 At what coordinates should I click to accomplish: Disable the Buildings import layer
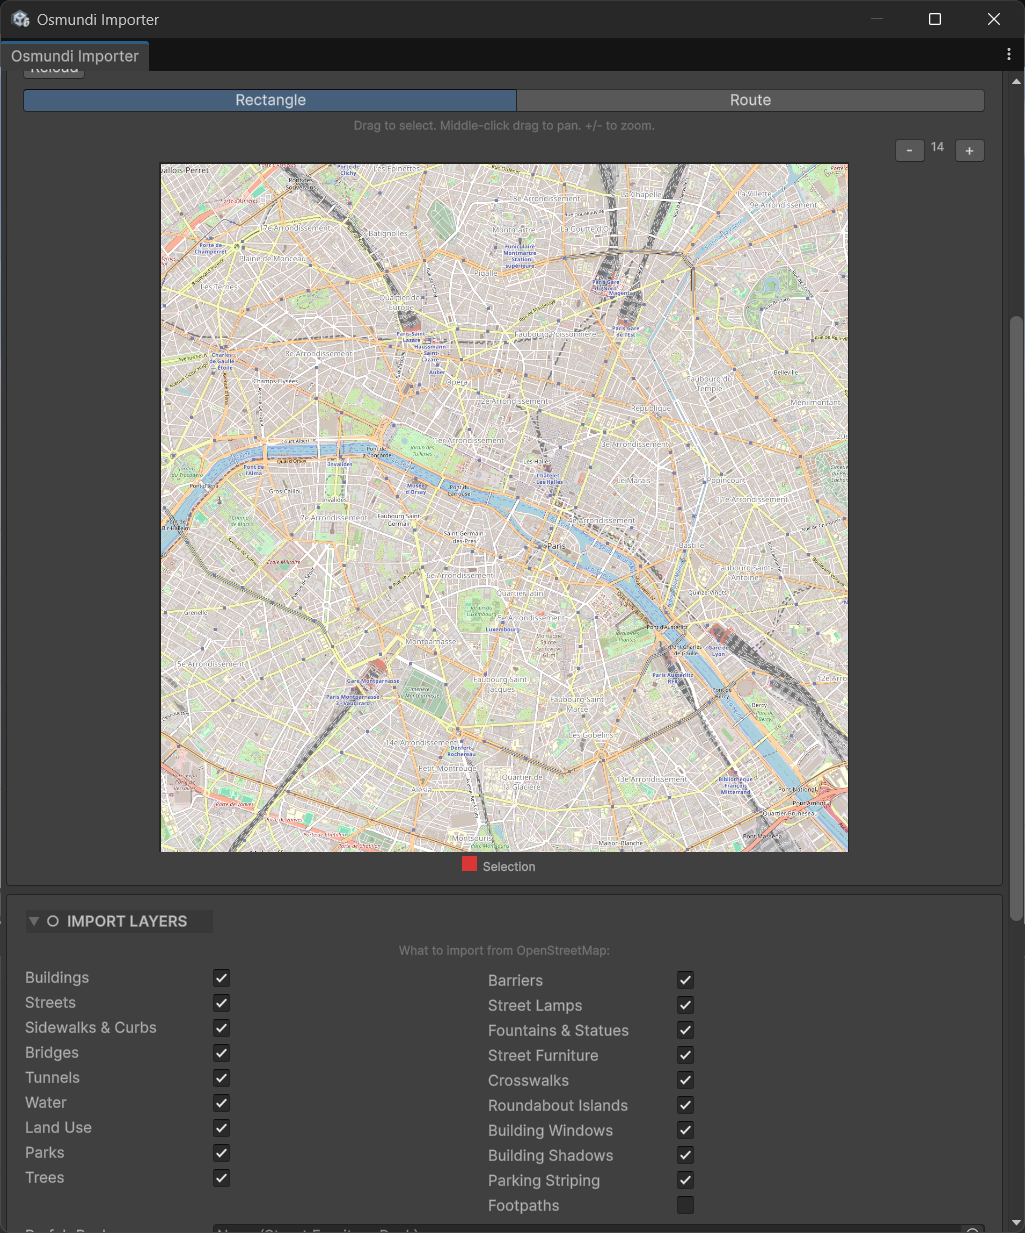click(x=221, y=978)
